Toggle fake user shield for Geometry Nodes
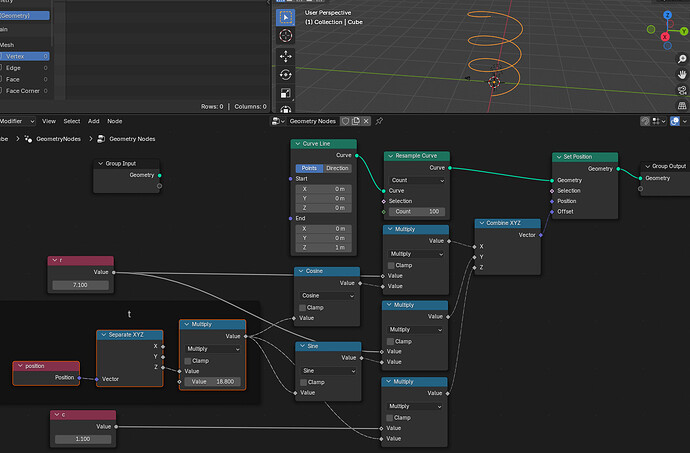This screenshot has height=453, width=690. pyautogui.click(x=345, y=121)
